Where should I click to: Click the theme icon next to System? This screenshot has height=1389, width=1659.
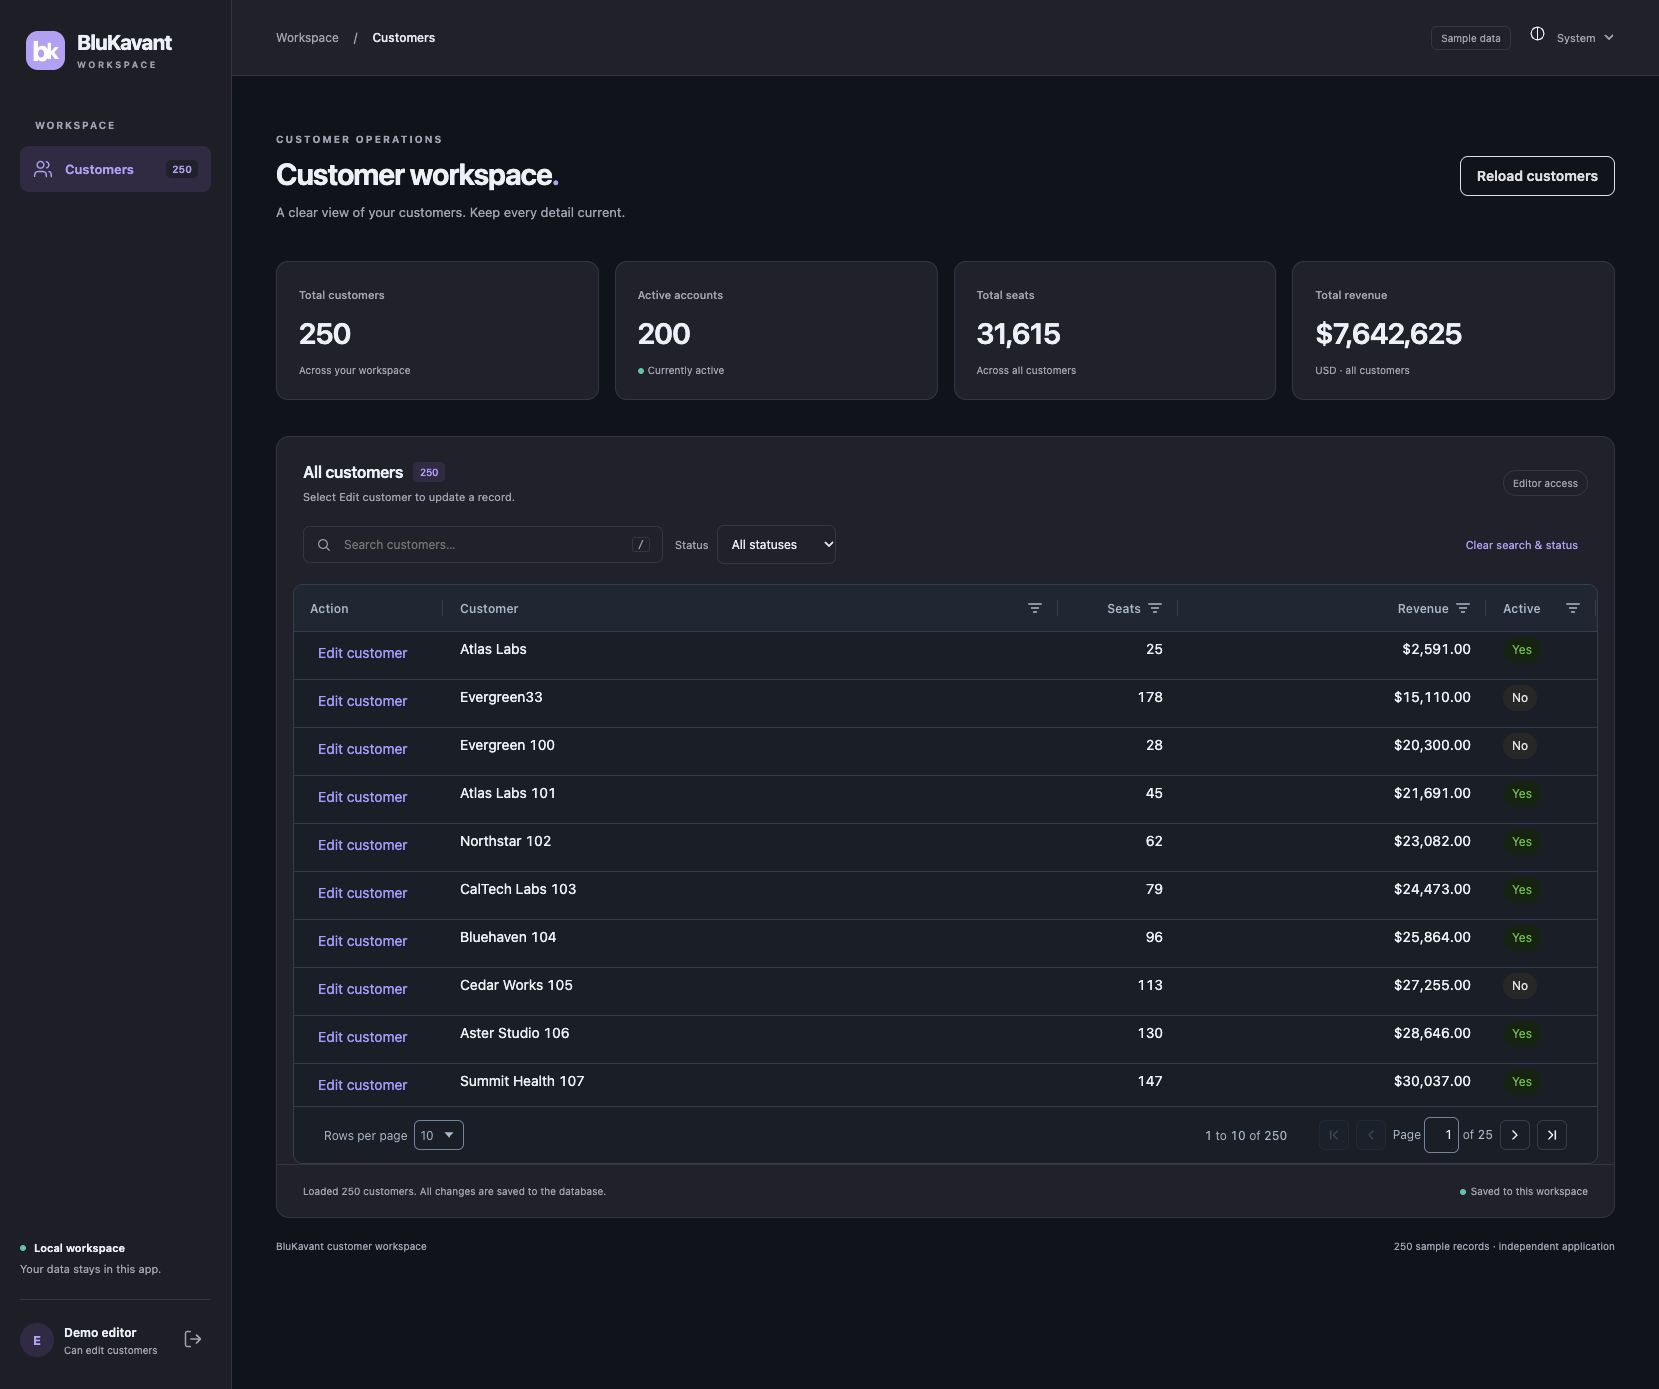coord(1537,34)
